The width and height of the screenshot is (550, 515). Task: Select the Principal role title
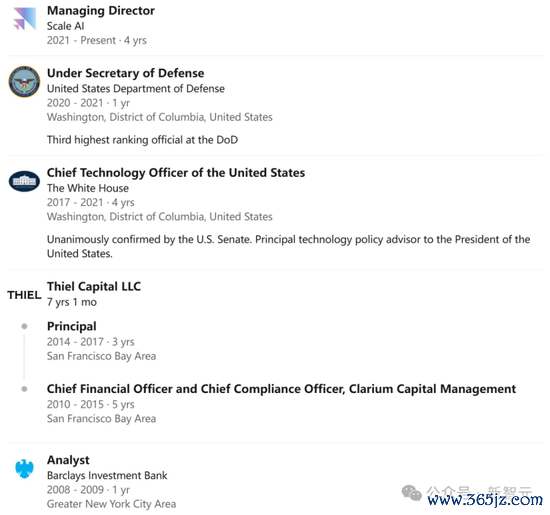72,326
